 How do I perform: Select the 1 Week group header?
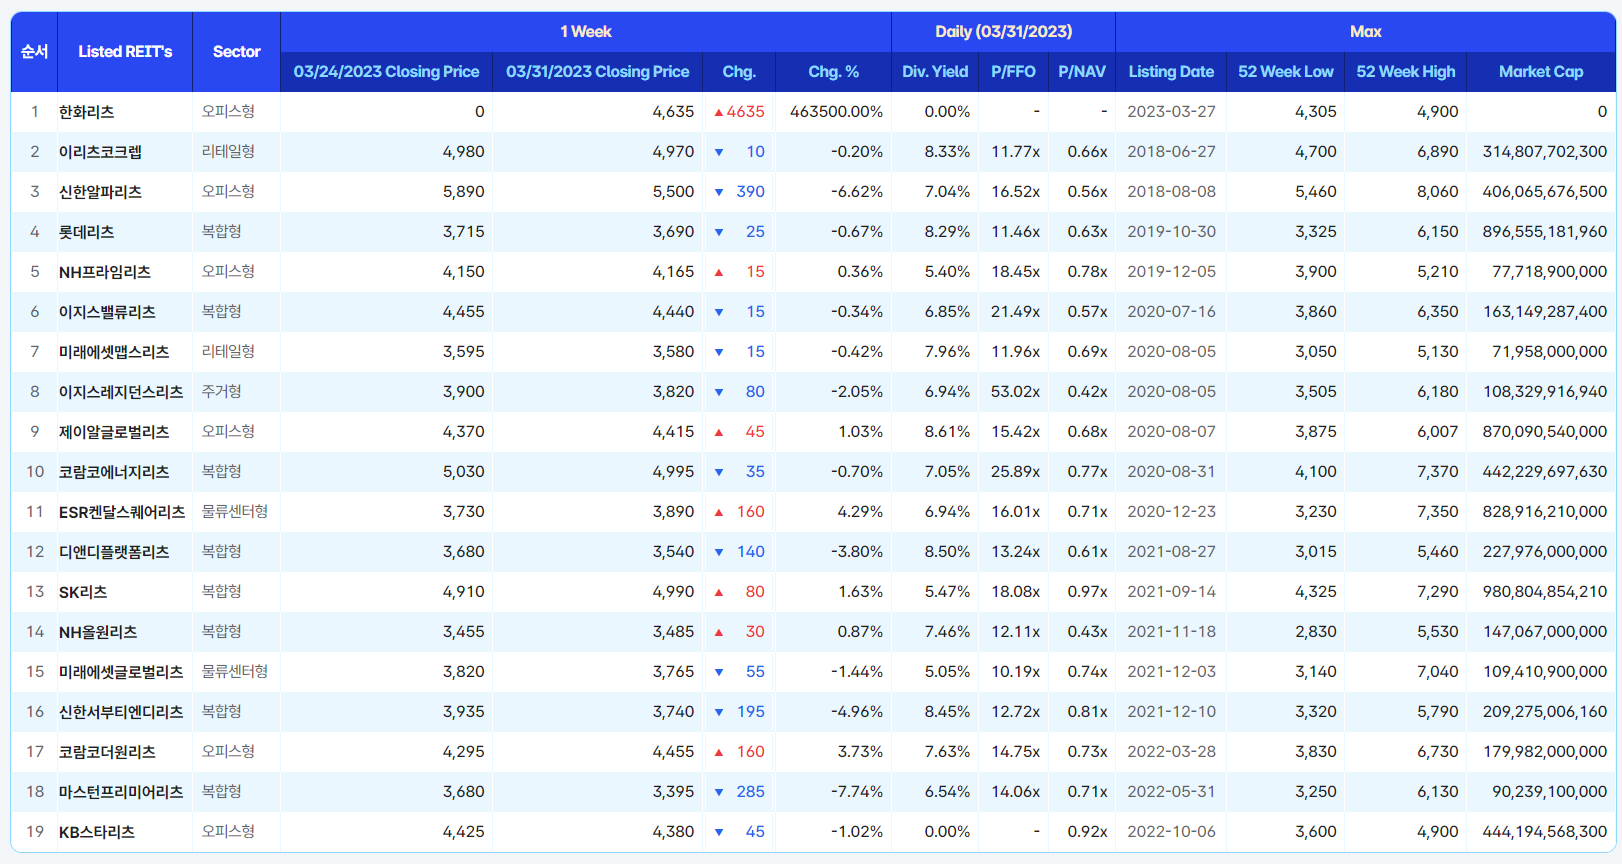point(586,32)
